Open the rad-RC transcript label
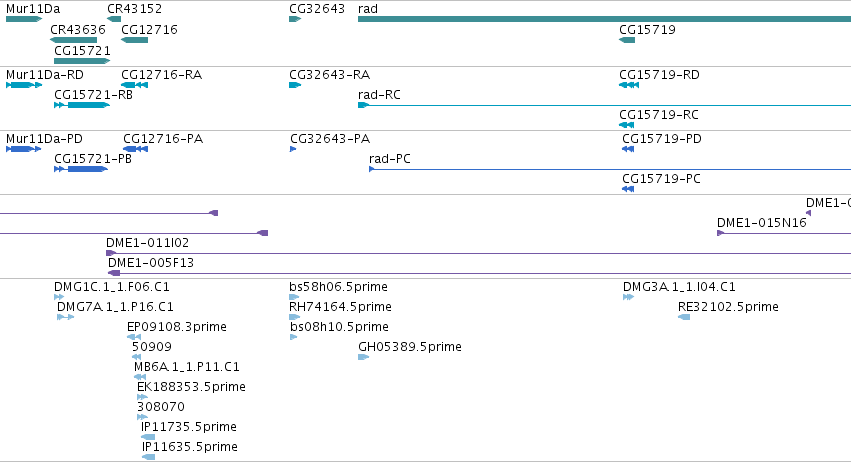851x462 pixels. pos(379,94)
